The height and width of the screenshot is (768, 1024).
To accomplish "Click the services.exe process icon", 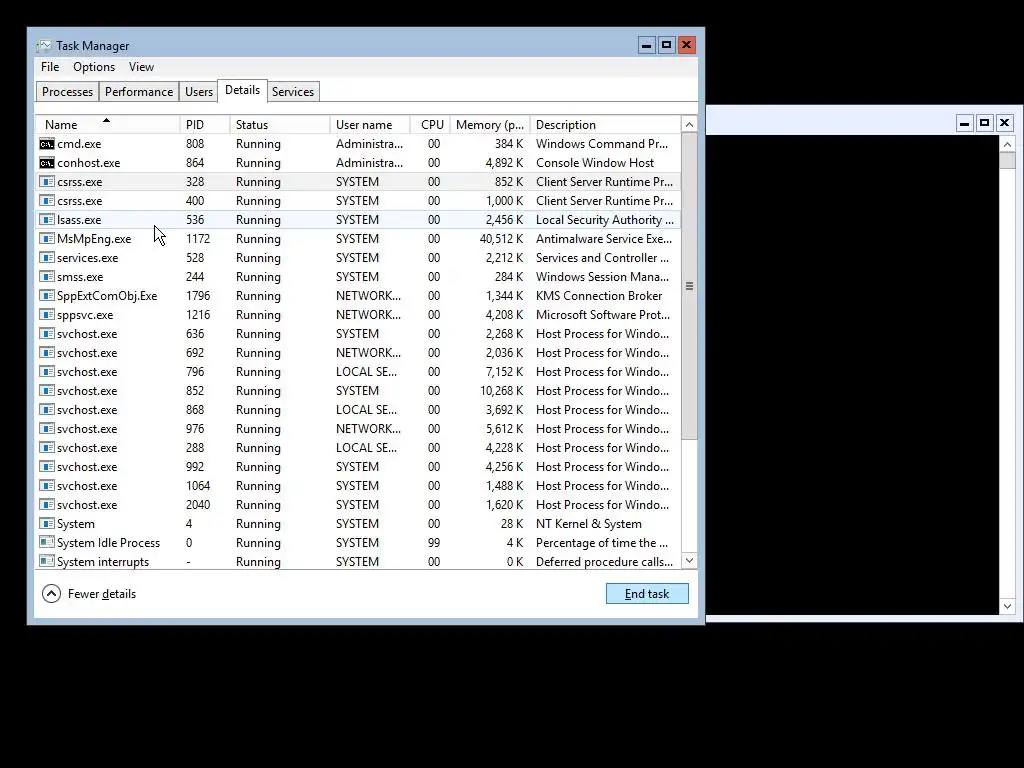I will point(46,257).
